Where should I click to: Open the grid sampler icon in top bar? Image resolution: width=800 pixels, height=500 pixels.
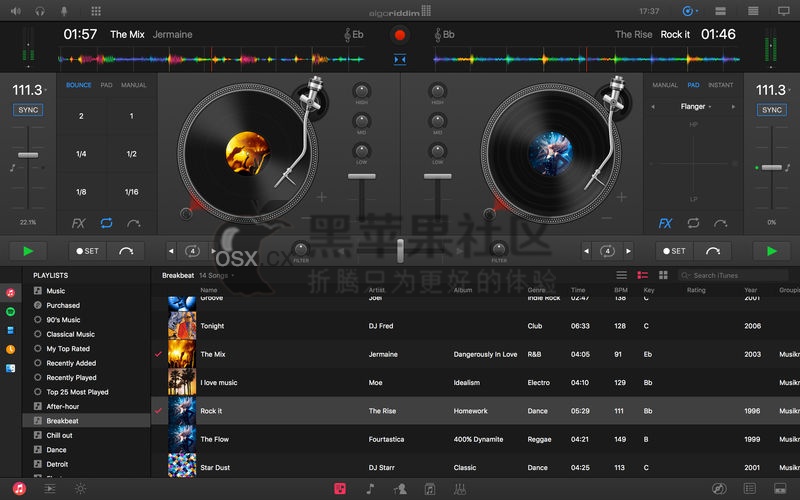pos(95,11)
